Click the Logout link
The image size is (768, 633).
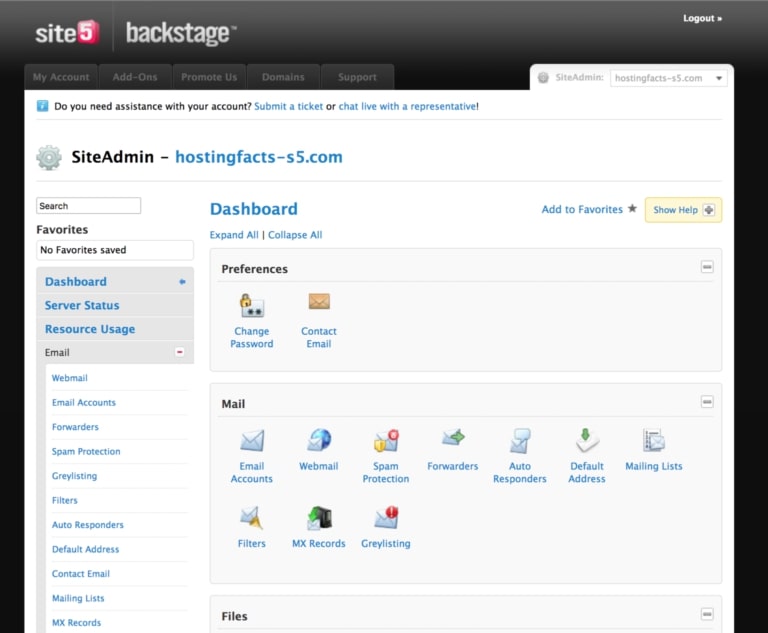click(702, 19)
